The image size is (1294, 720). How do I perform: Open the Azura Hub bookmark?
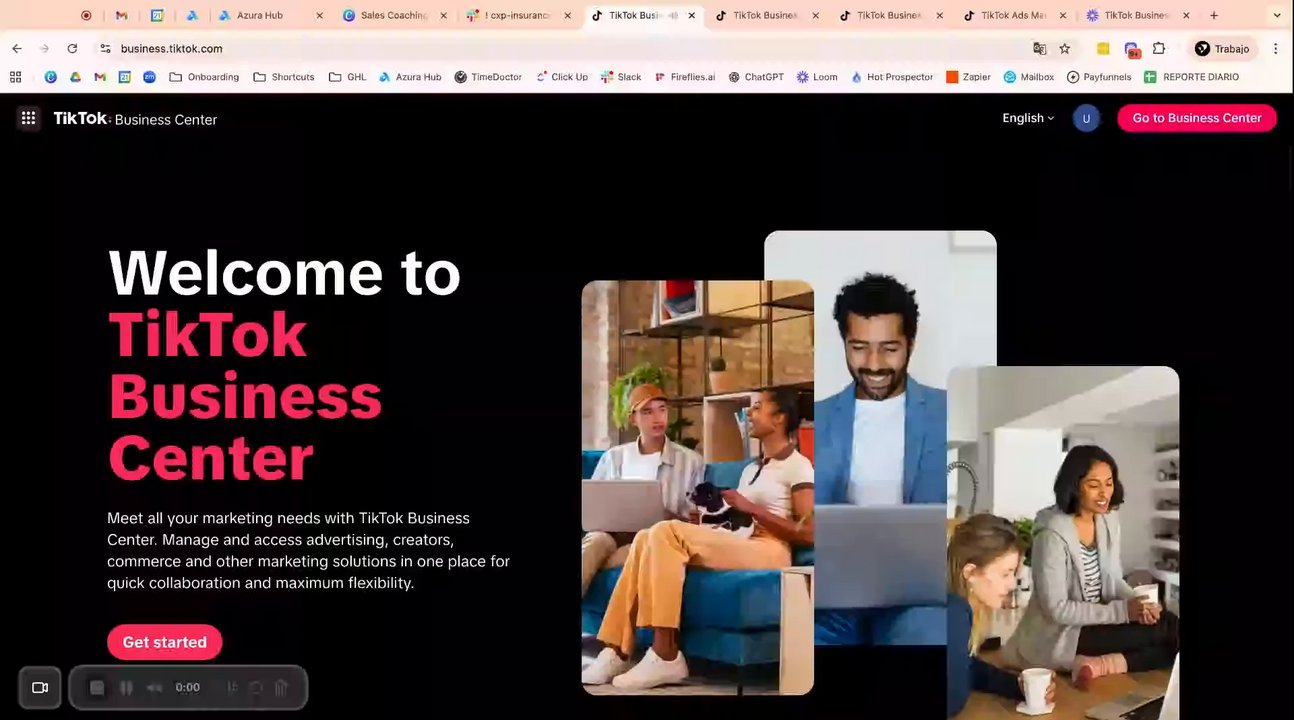[410, 77]
